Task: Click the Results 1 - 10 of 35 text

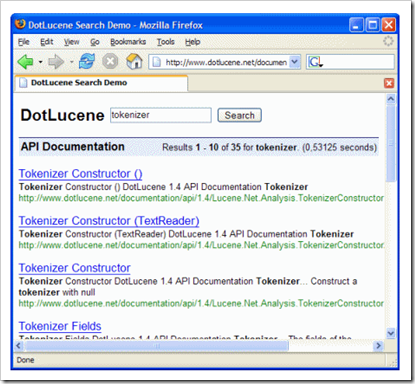Action: 201,147
